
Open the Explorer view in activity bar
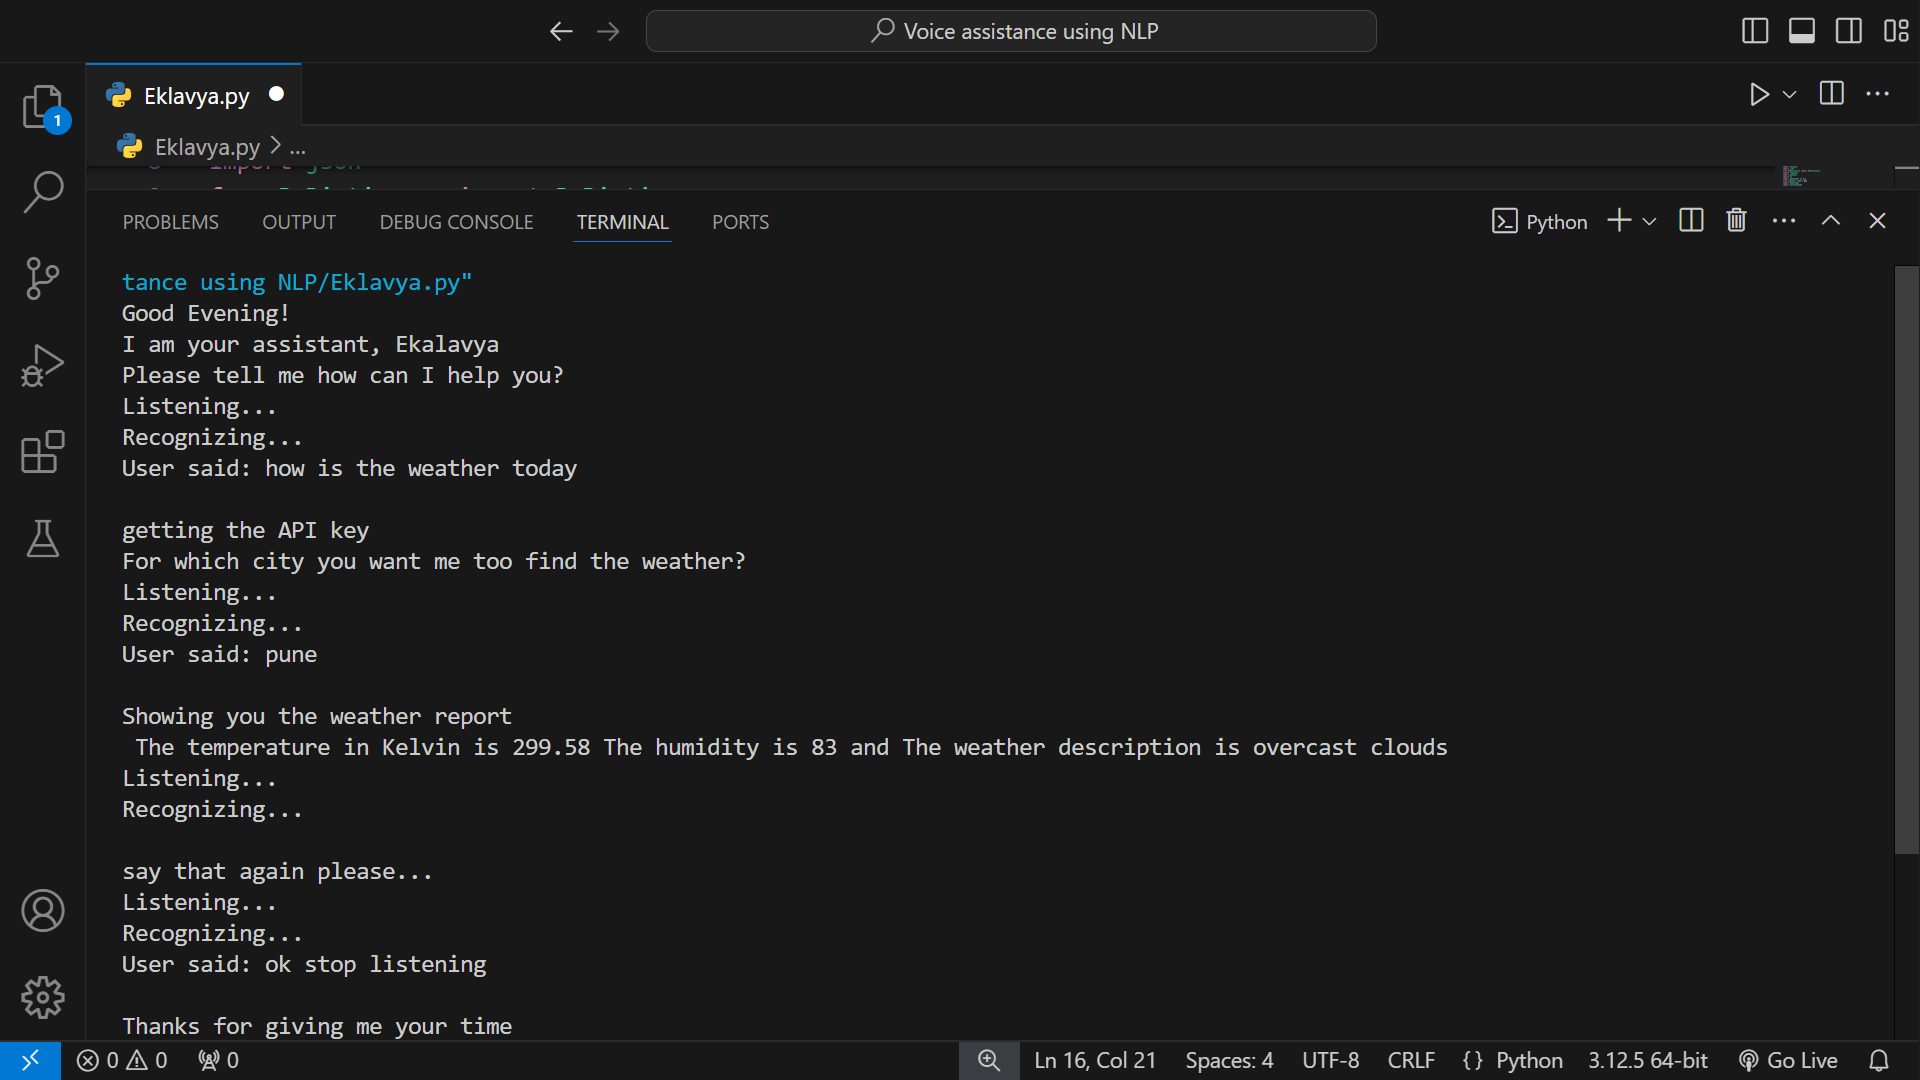[x=42, y=106]
